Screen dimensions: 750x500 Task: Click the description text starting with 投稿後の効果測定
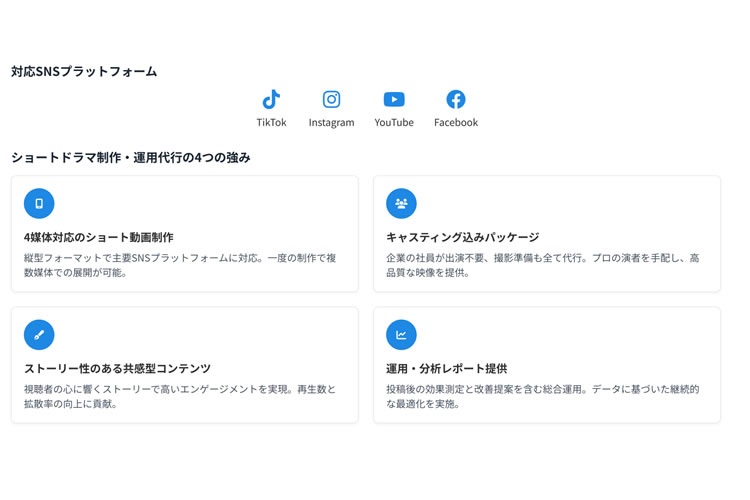tap(542, 396)
